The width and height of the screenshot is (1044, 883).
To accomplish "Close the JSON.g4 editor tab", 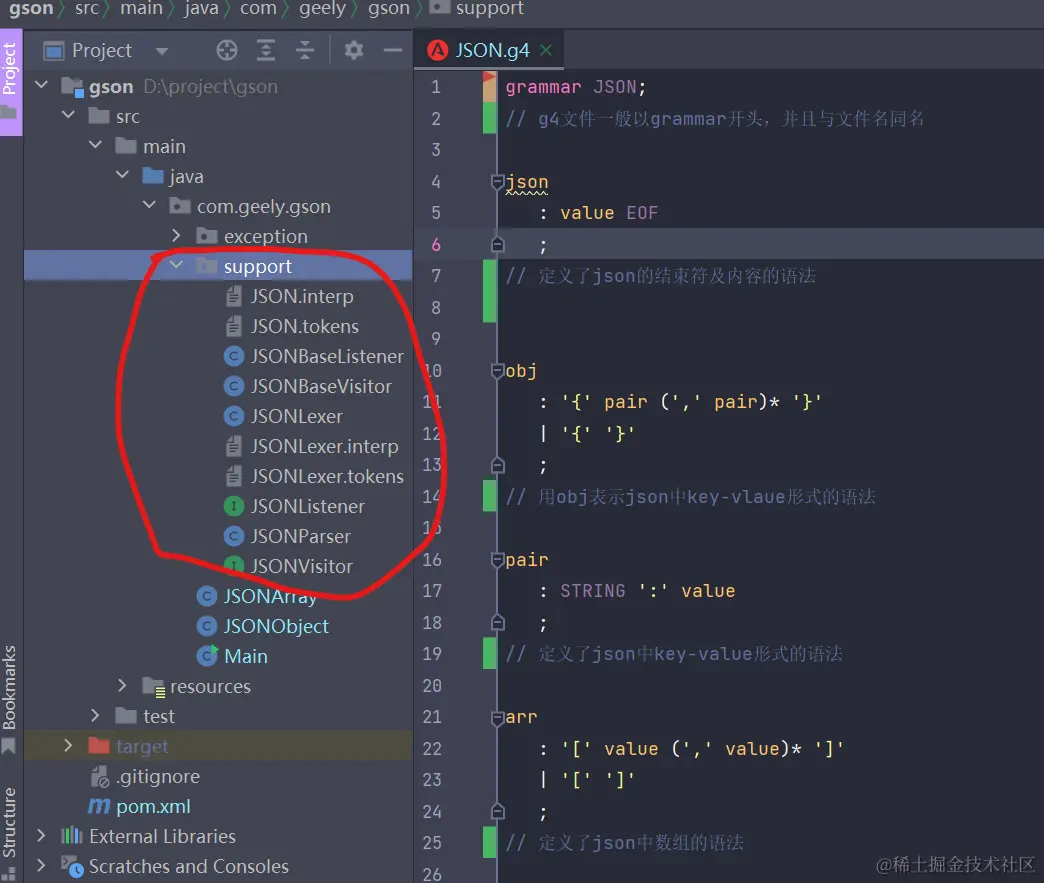I will click(x=546, y=50).
